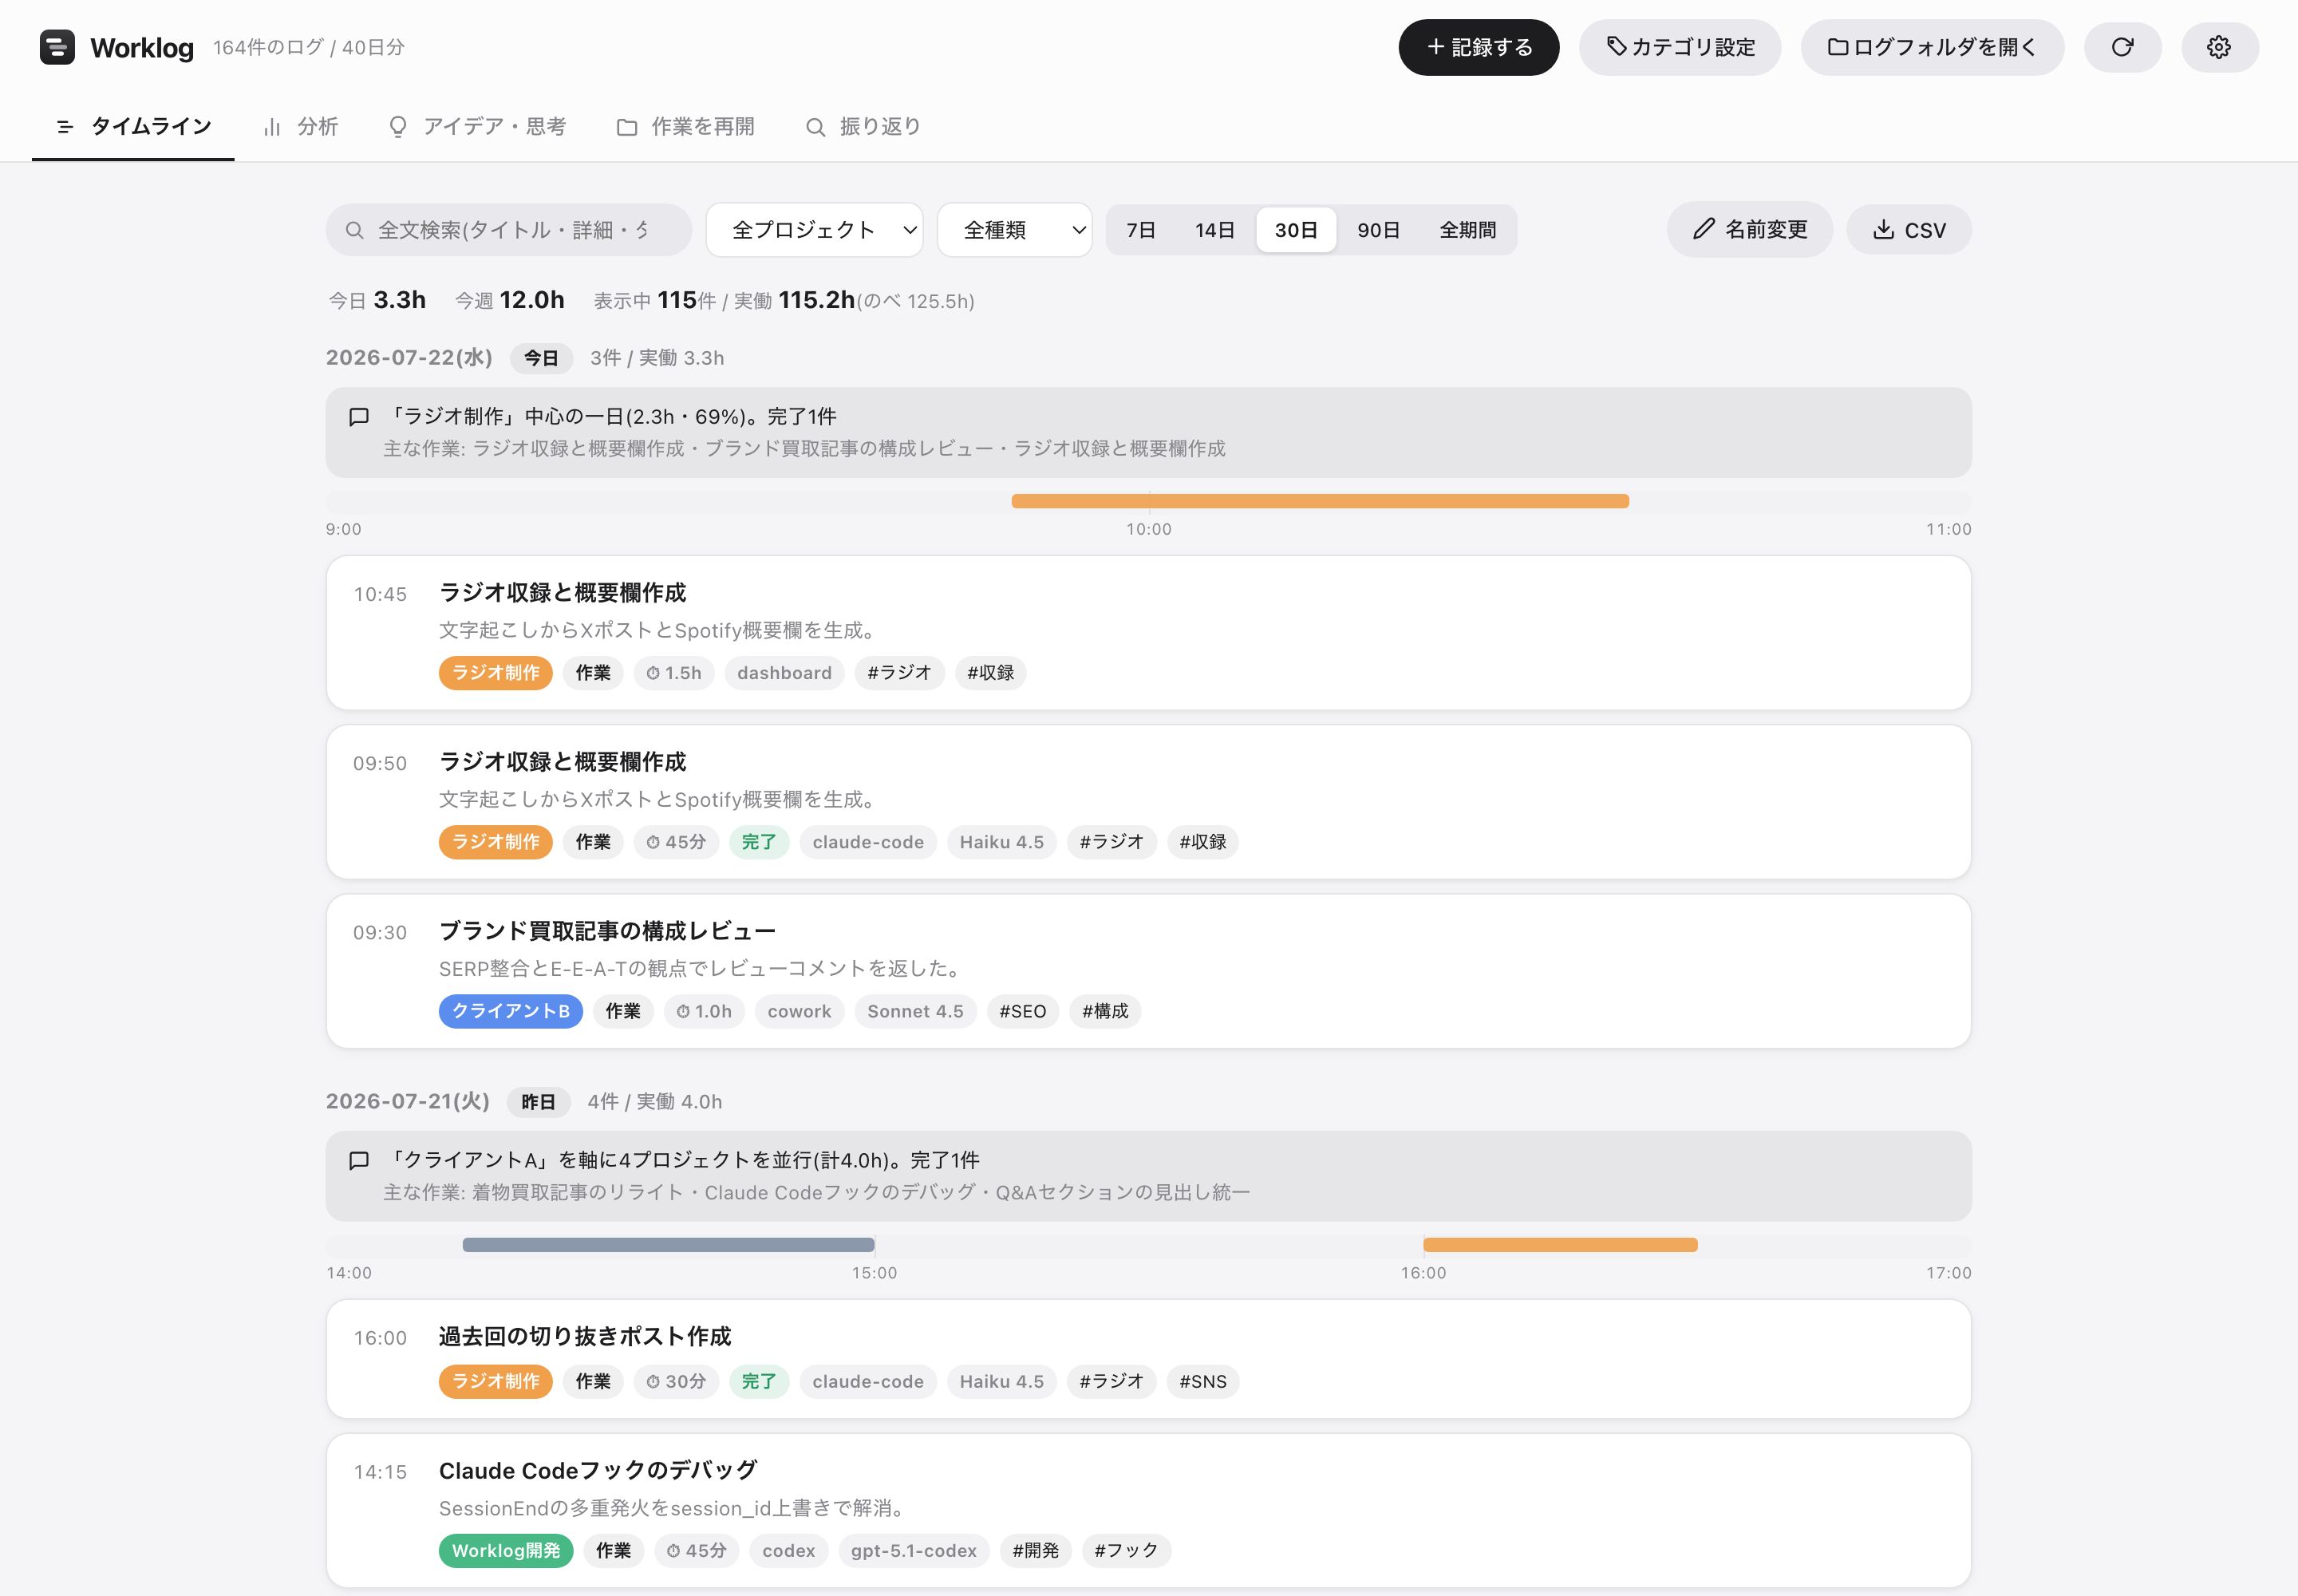The height and width of the screenshot is (1596, 2298).
Task: Click the comment icon in 「ラジオ制作」 summary
Action: (x=359, y=417)
